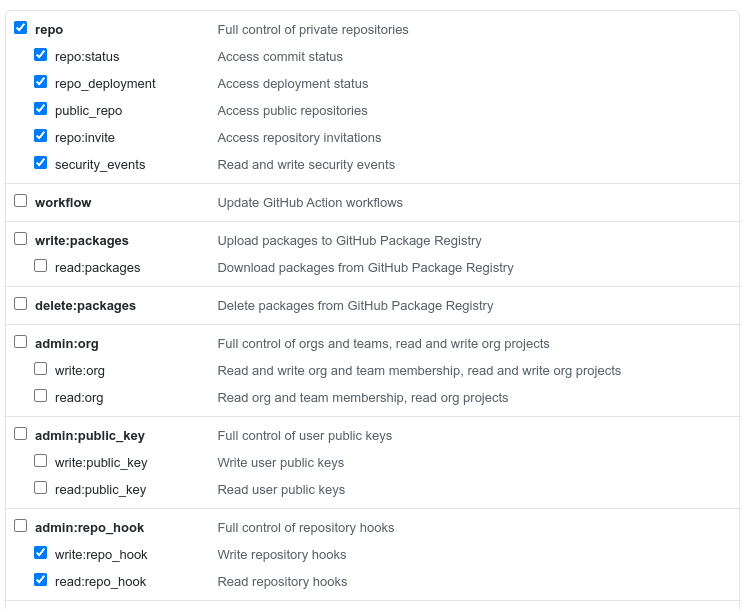Uncheck write:repo_hook scope
Viewport: 750px width, 609px height.
point(41,553)
